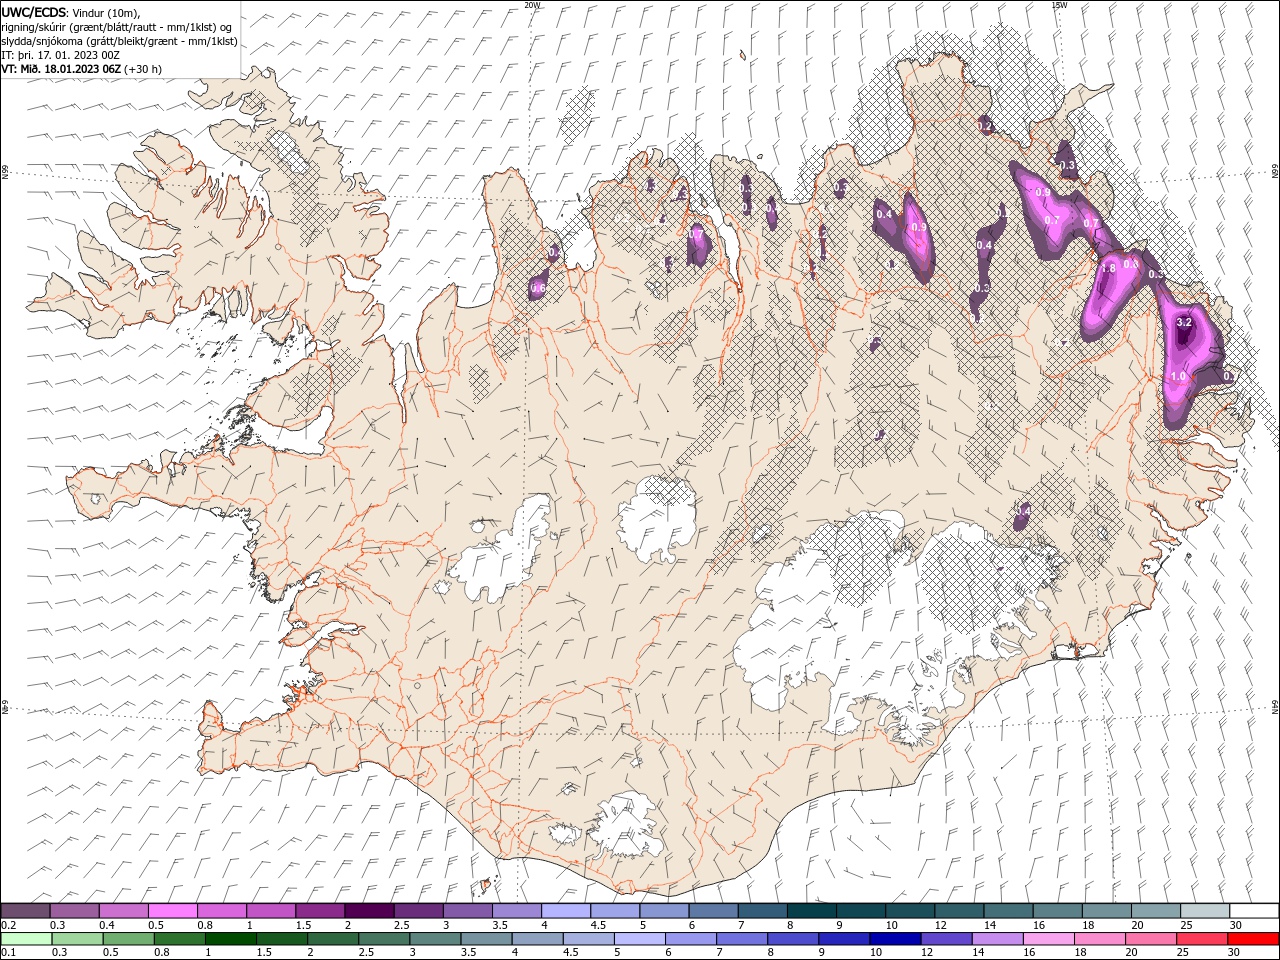
Task: Click the 'IT: þri. 17. 01. 2023 00Z' line
Action: tap(61, 55)
